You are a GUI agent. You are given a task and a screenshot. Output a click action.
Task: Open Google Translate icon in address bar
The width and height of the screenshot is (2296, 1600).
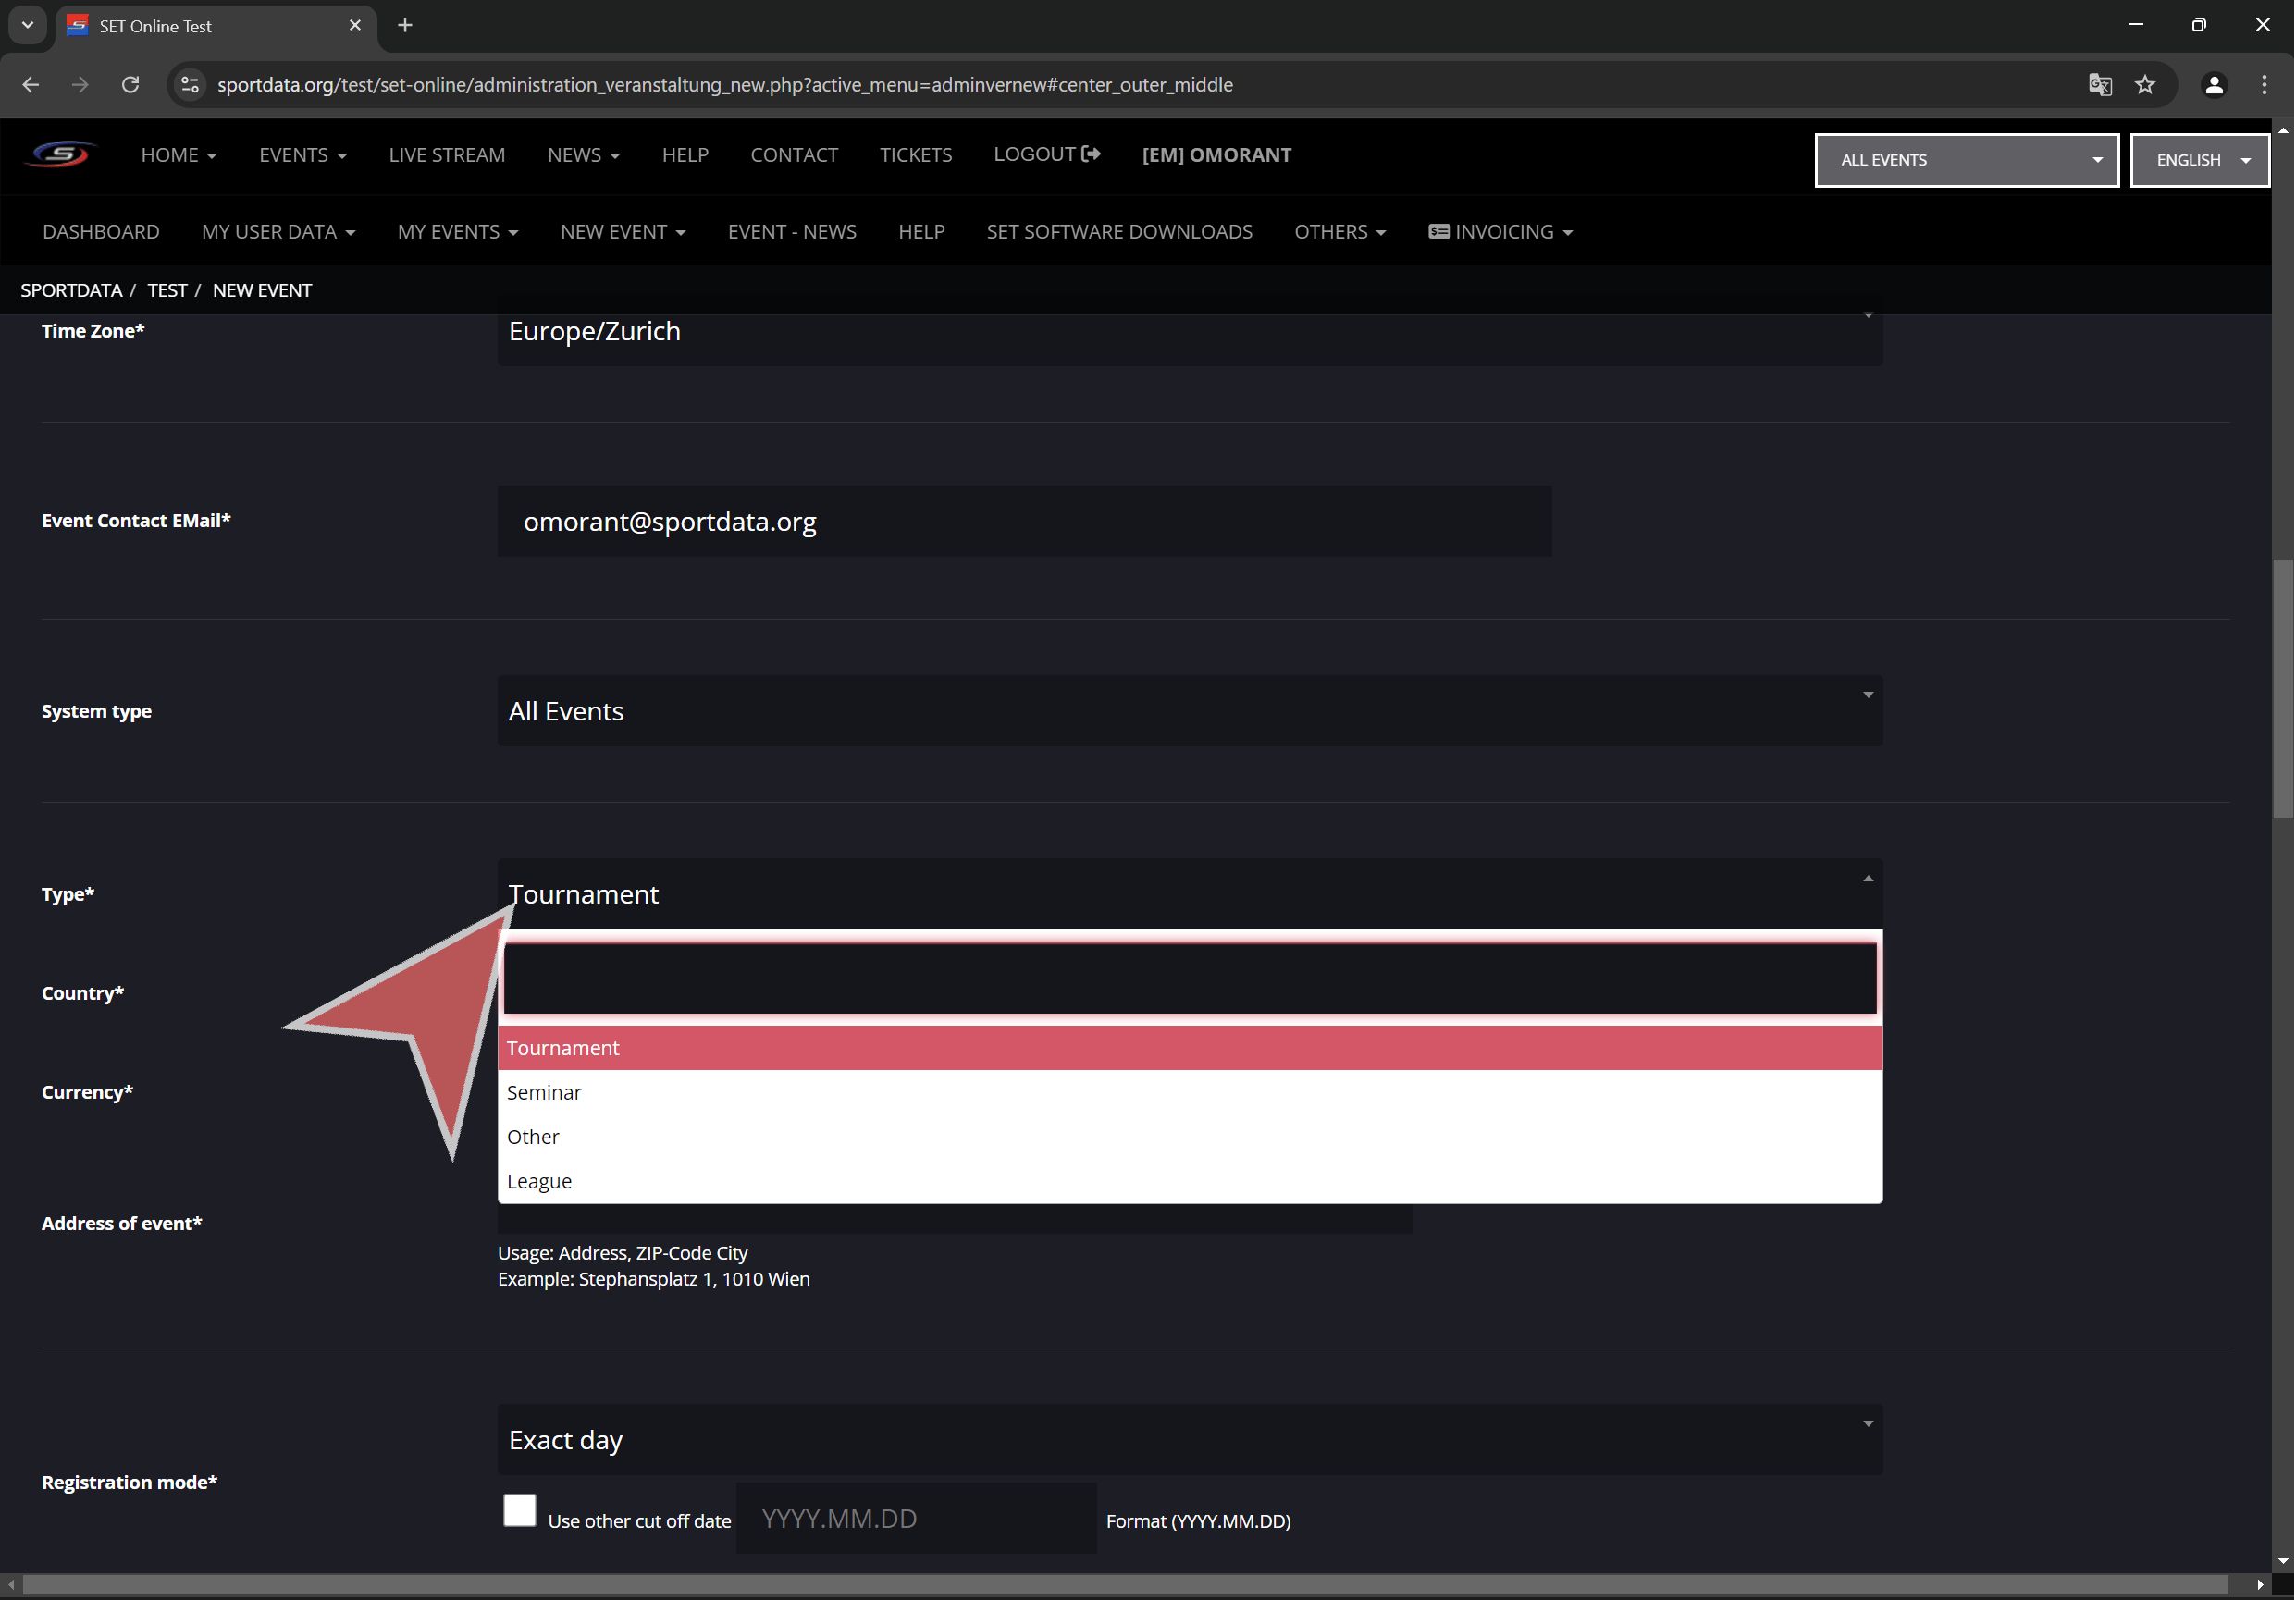(x=2099, y=85)
